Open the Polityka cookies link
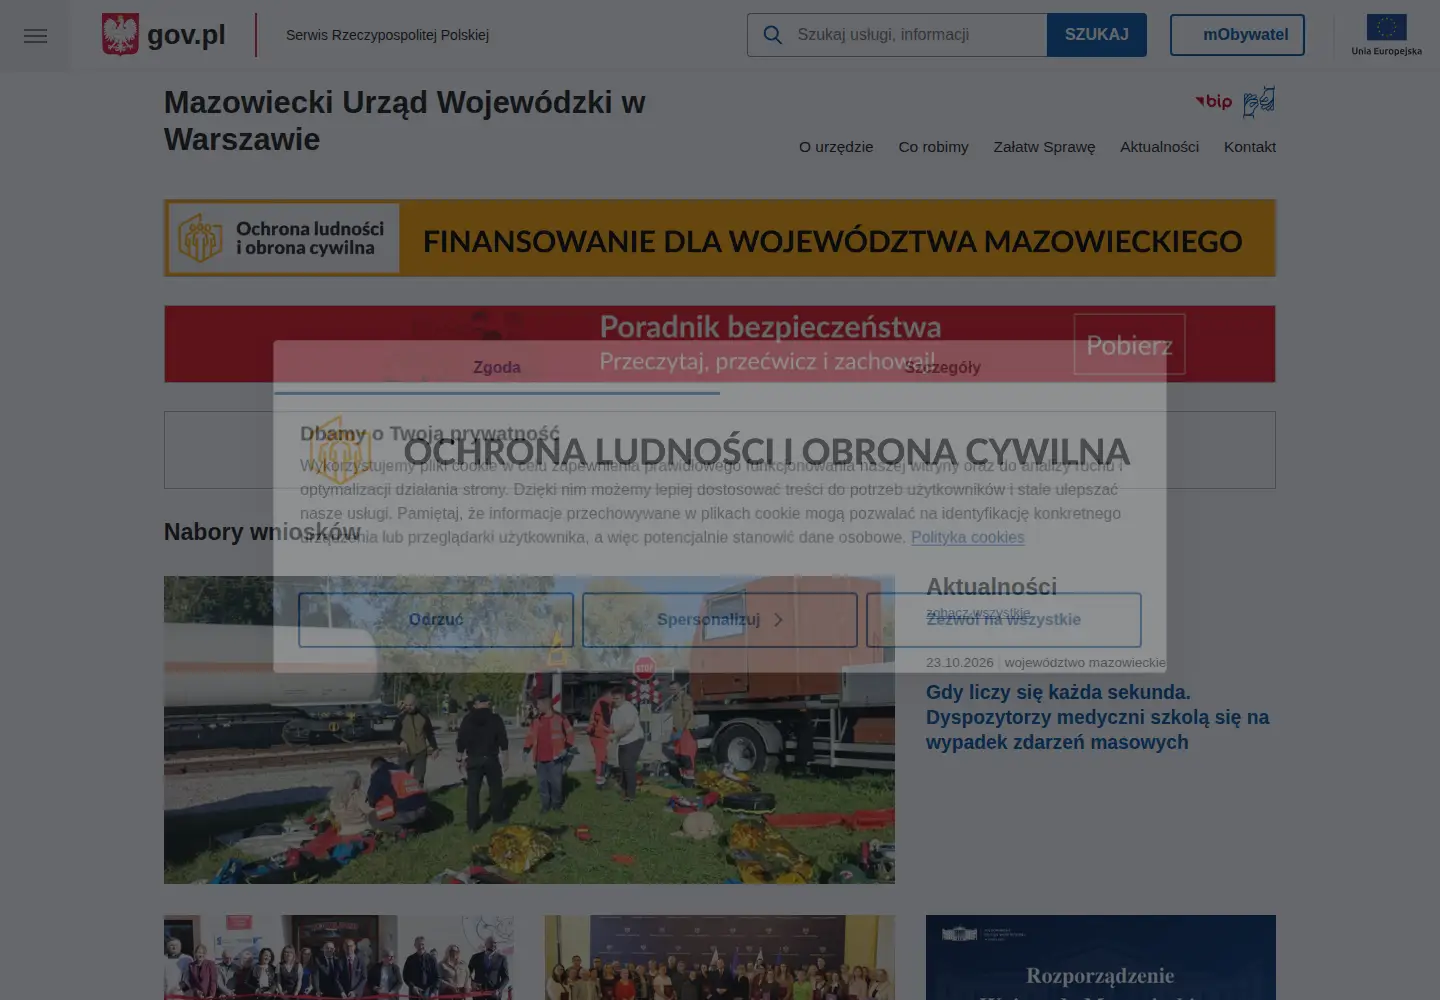 967,537
